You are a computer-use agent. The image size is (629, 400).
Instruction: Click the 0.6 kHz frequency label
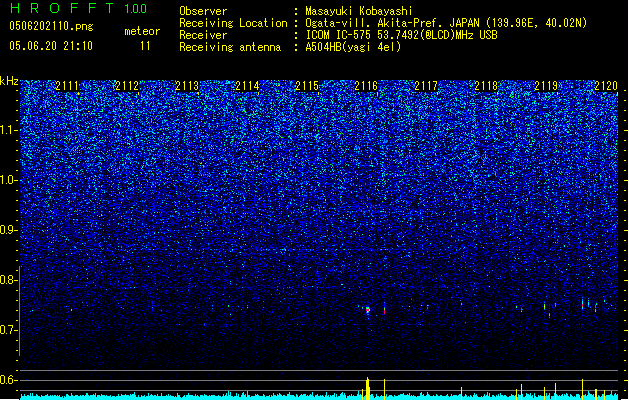[x=7, y=380]
